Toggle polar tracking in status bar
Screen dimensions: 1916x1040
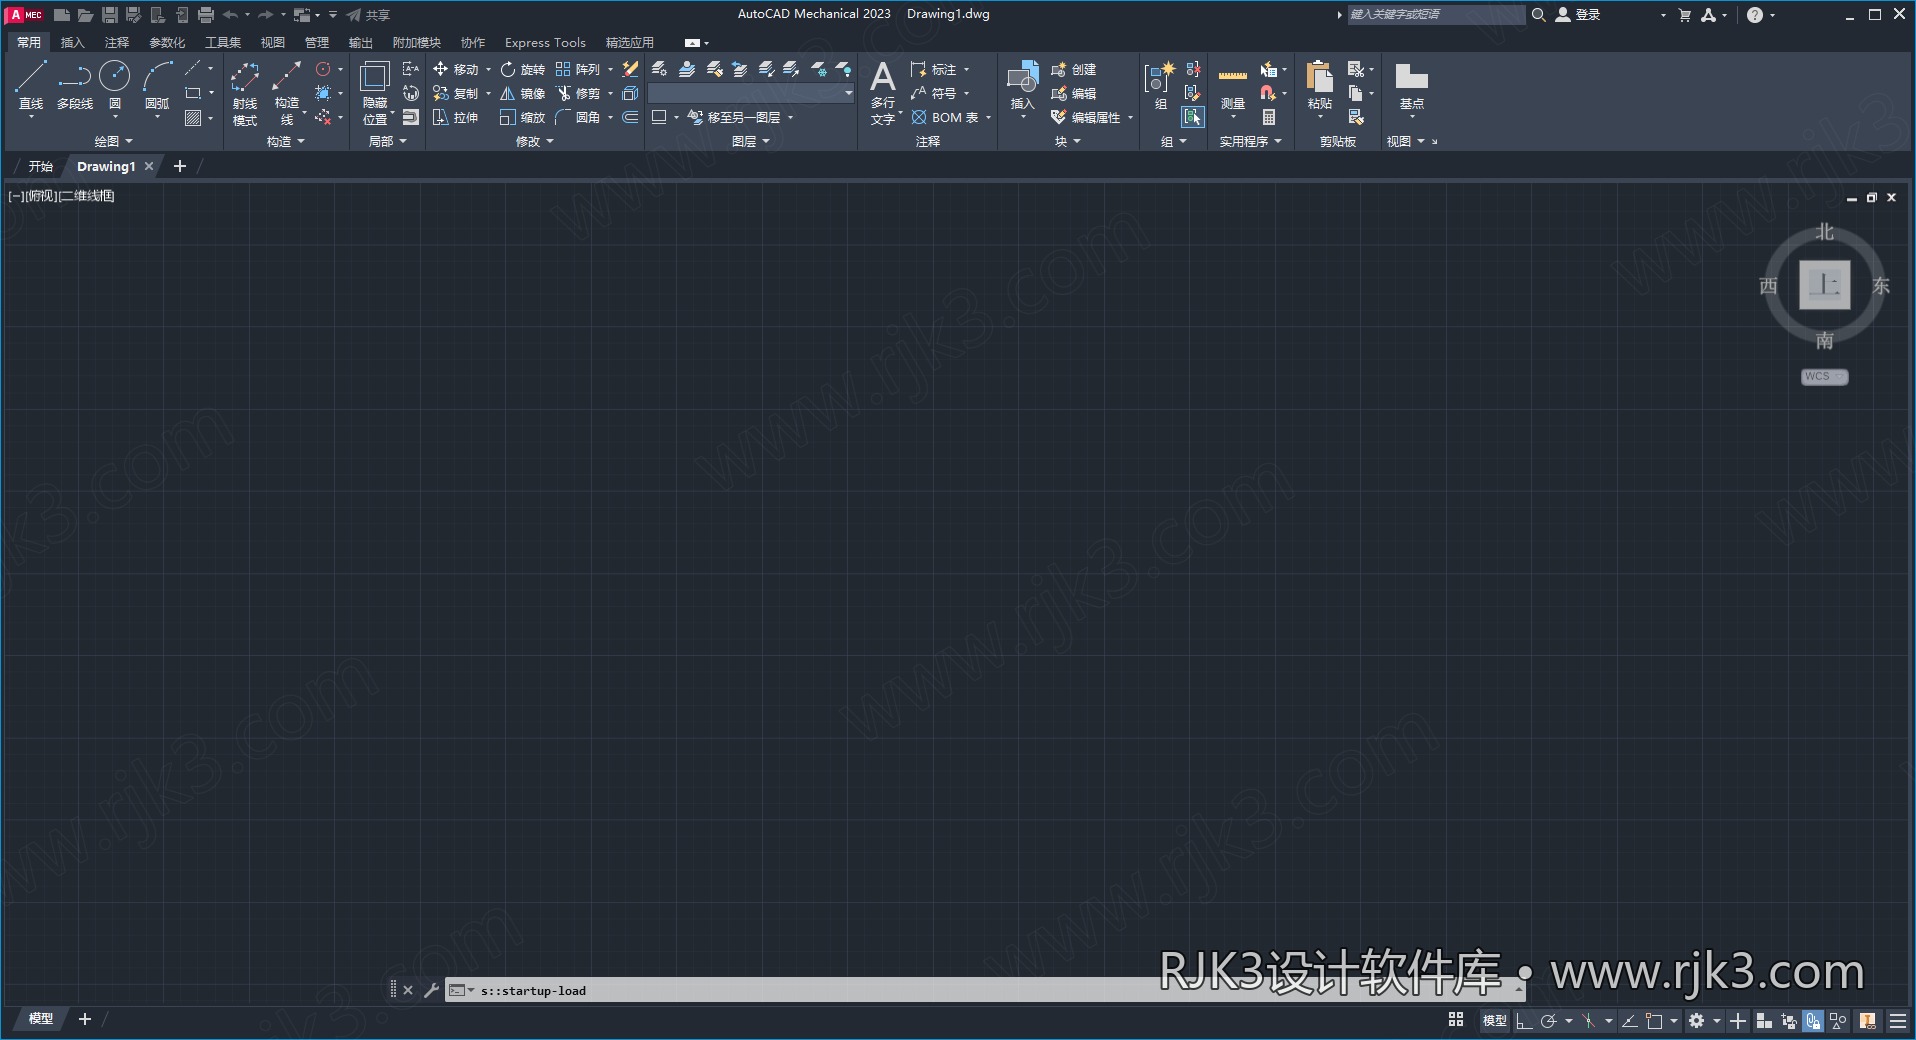[x=1549, y=1021]
